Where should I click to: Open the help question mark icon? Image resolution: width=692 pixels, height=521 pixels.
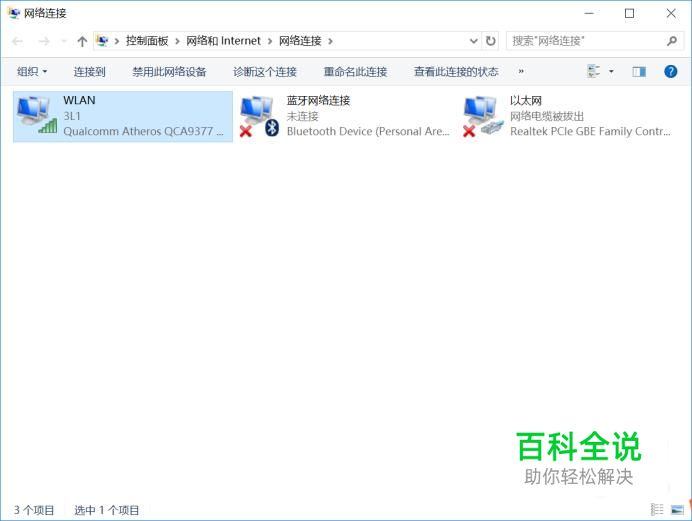point(670,71)
